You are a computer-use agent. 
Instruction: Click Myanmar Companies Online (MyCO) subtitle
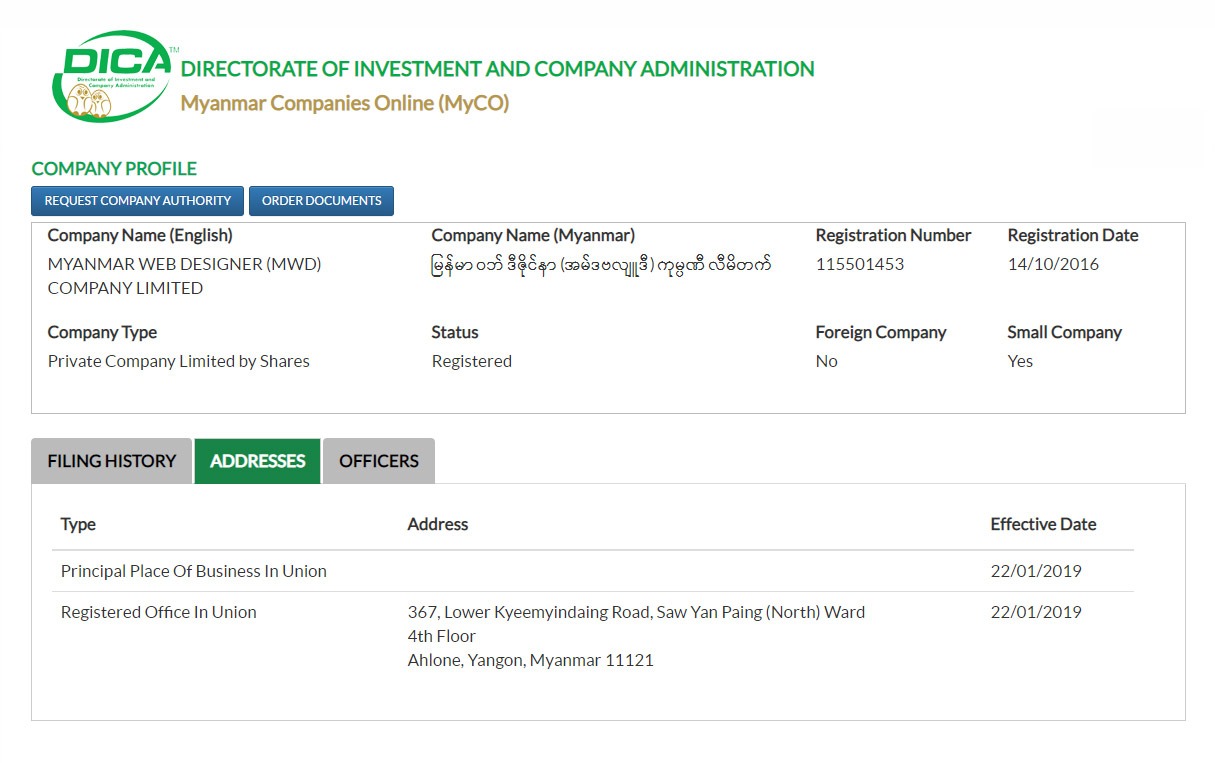tap(345, 103)
